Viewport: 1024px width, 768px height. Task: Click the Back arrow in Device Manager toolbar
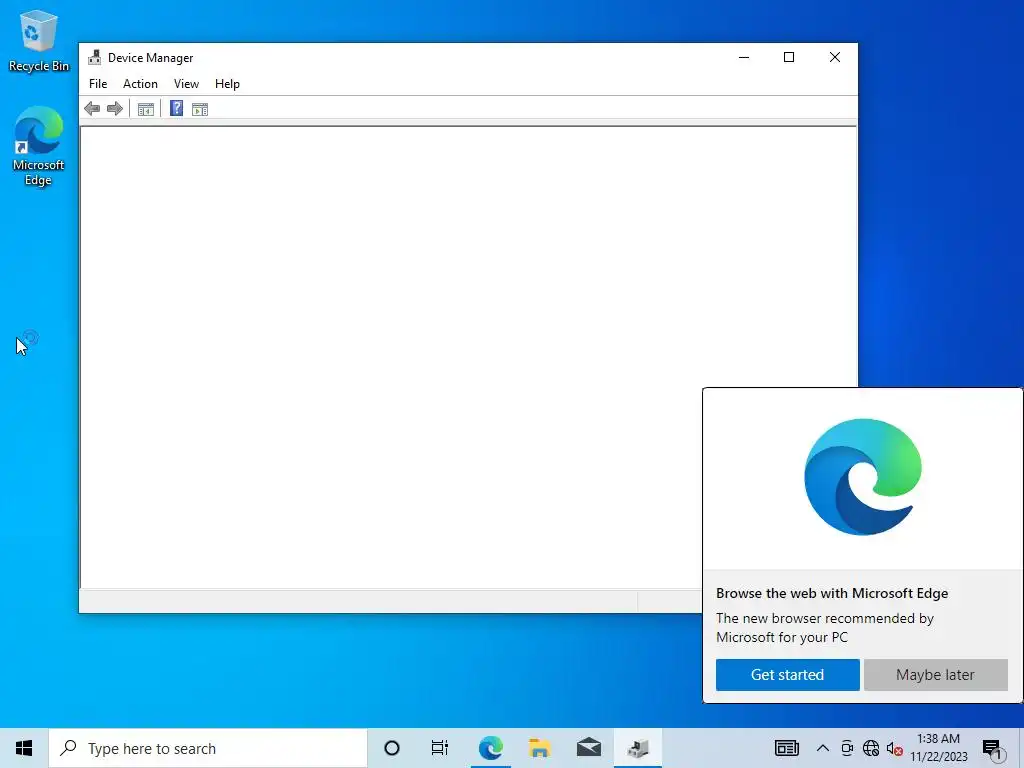(92, 109)
